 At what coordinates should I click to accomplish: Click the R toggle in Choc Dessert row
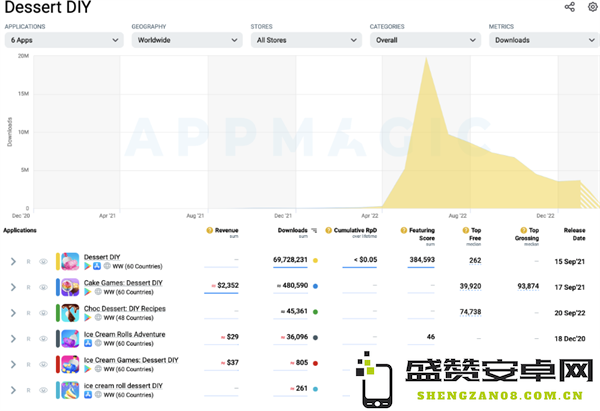tap(28, 313)
